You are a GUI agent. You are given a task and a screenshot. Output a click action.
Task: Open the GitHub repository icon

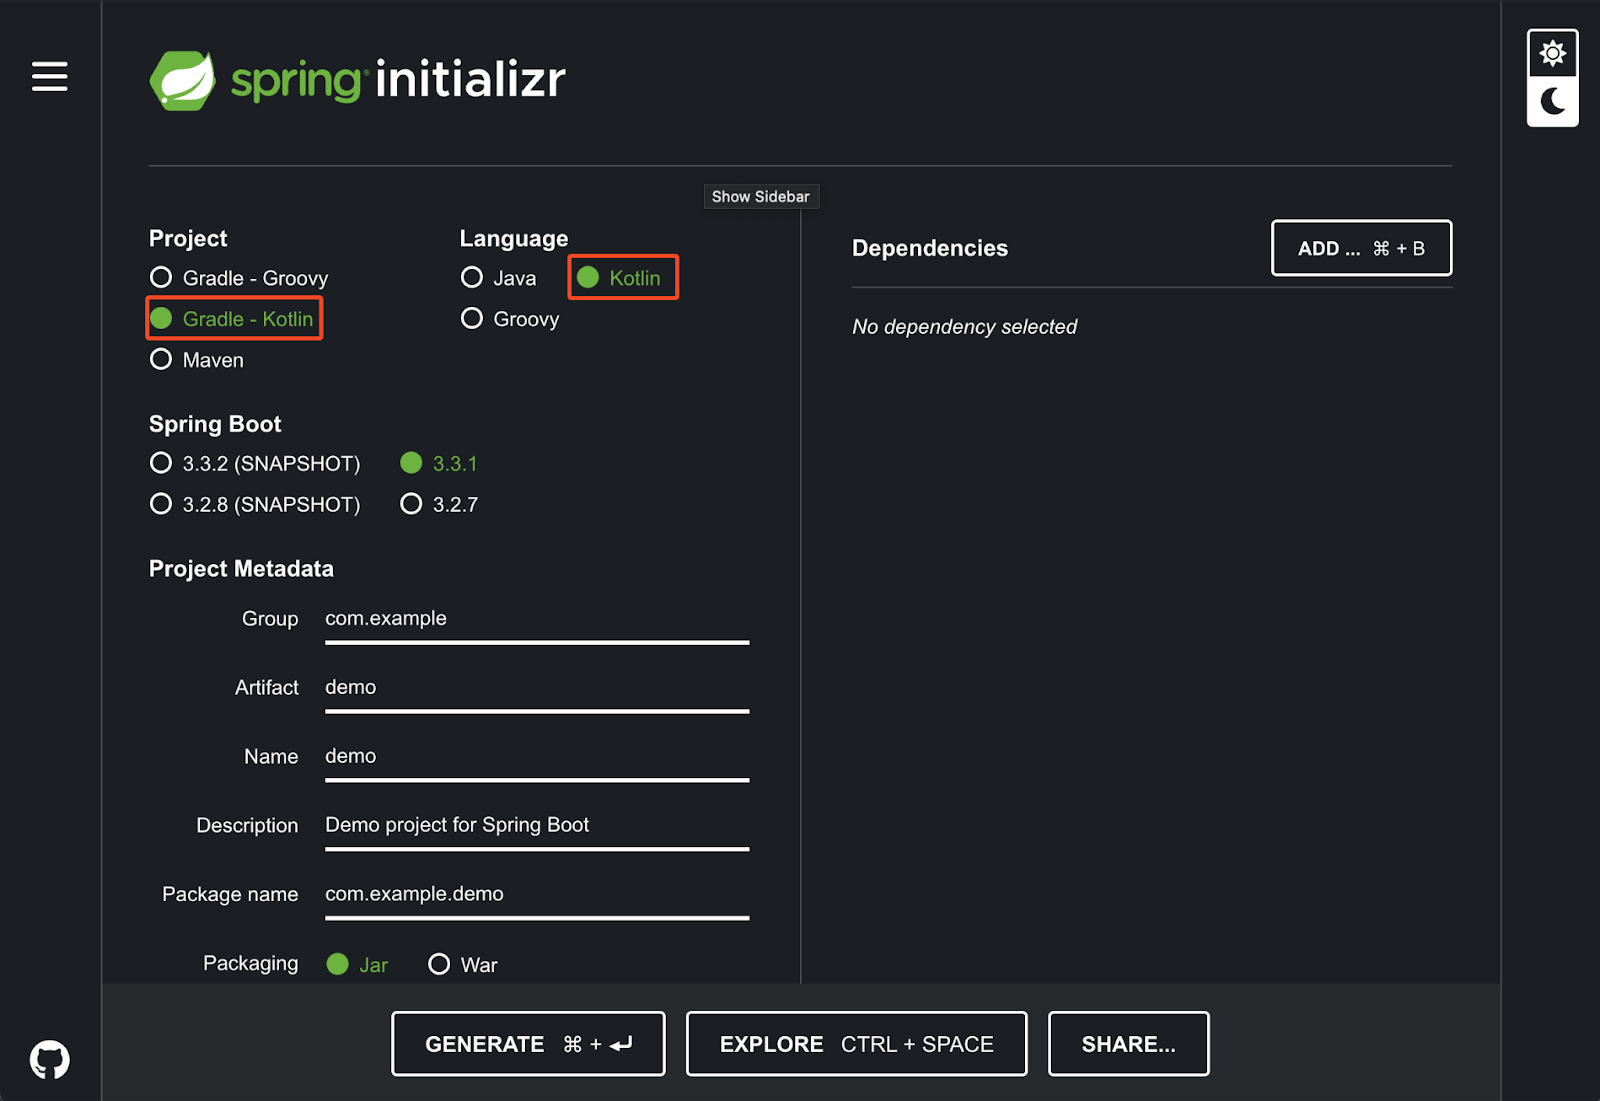point(50,1059)
